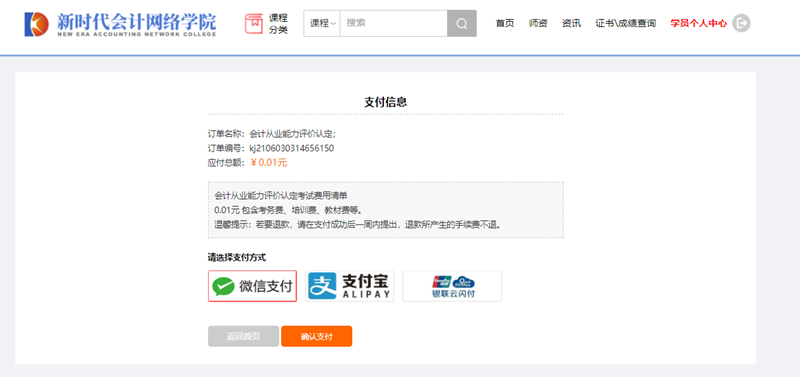The image size is (800, 377).
Task: Select 支付宝 Alipay payment method
Action: click(349, 286)
